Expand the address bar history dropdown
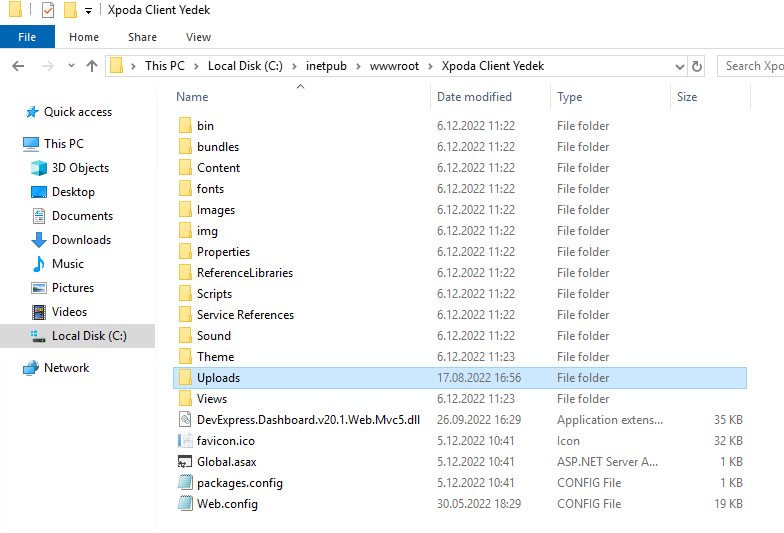Screen dimensions: 784x533 [x=680, y=66]
